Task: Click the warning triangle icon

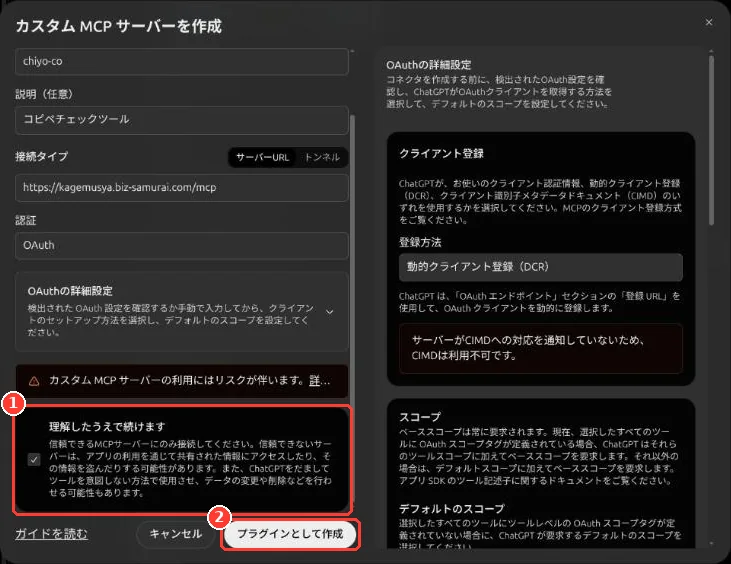Action: 34,381
